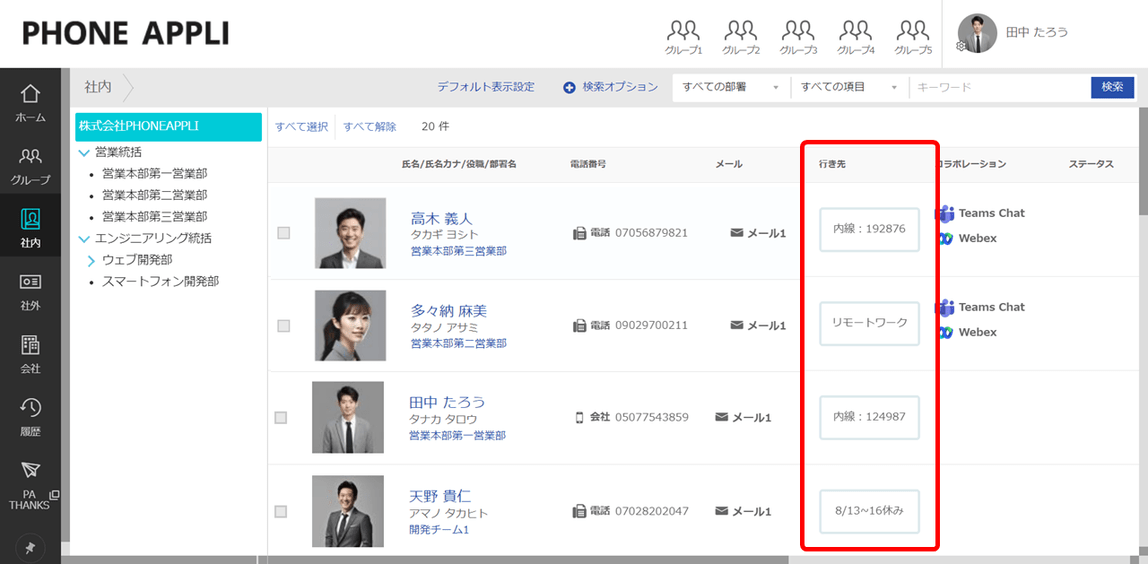Open the 会社 company building icon
The width and height of the screenshot is (1148, 564).
click(x=30, y=345)
